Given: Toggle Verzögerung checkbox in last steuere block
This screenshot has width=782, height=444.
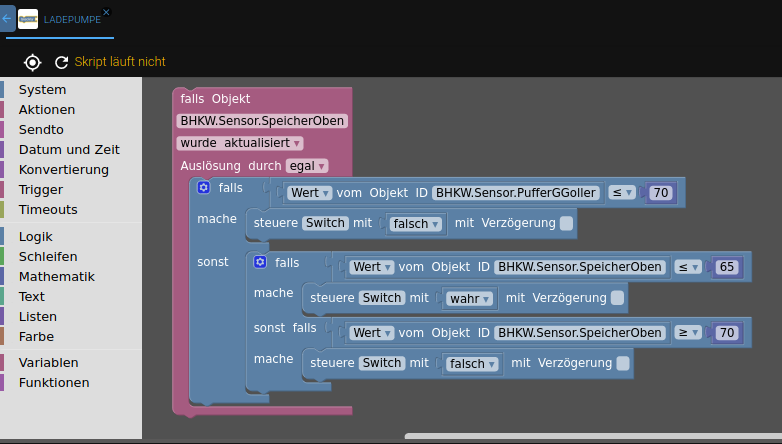Looking at the screenshot, I should click(623, 364).
